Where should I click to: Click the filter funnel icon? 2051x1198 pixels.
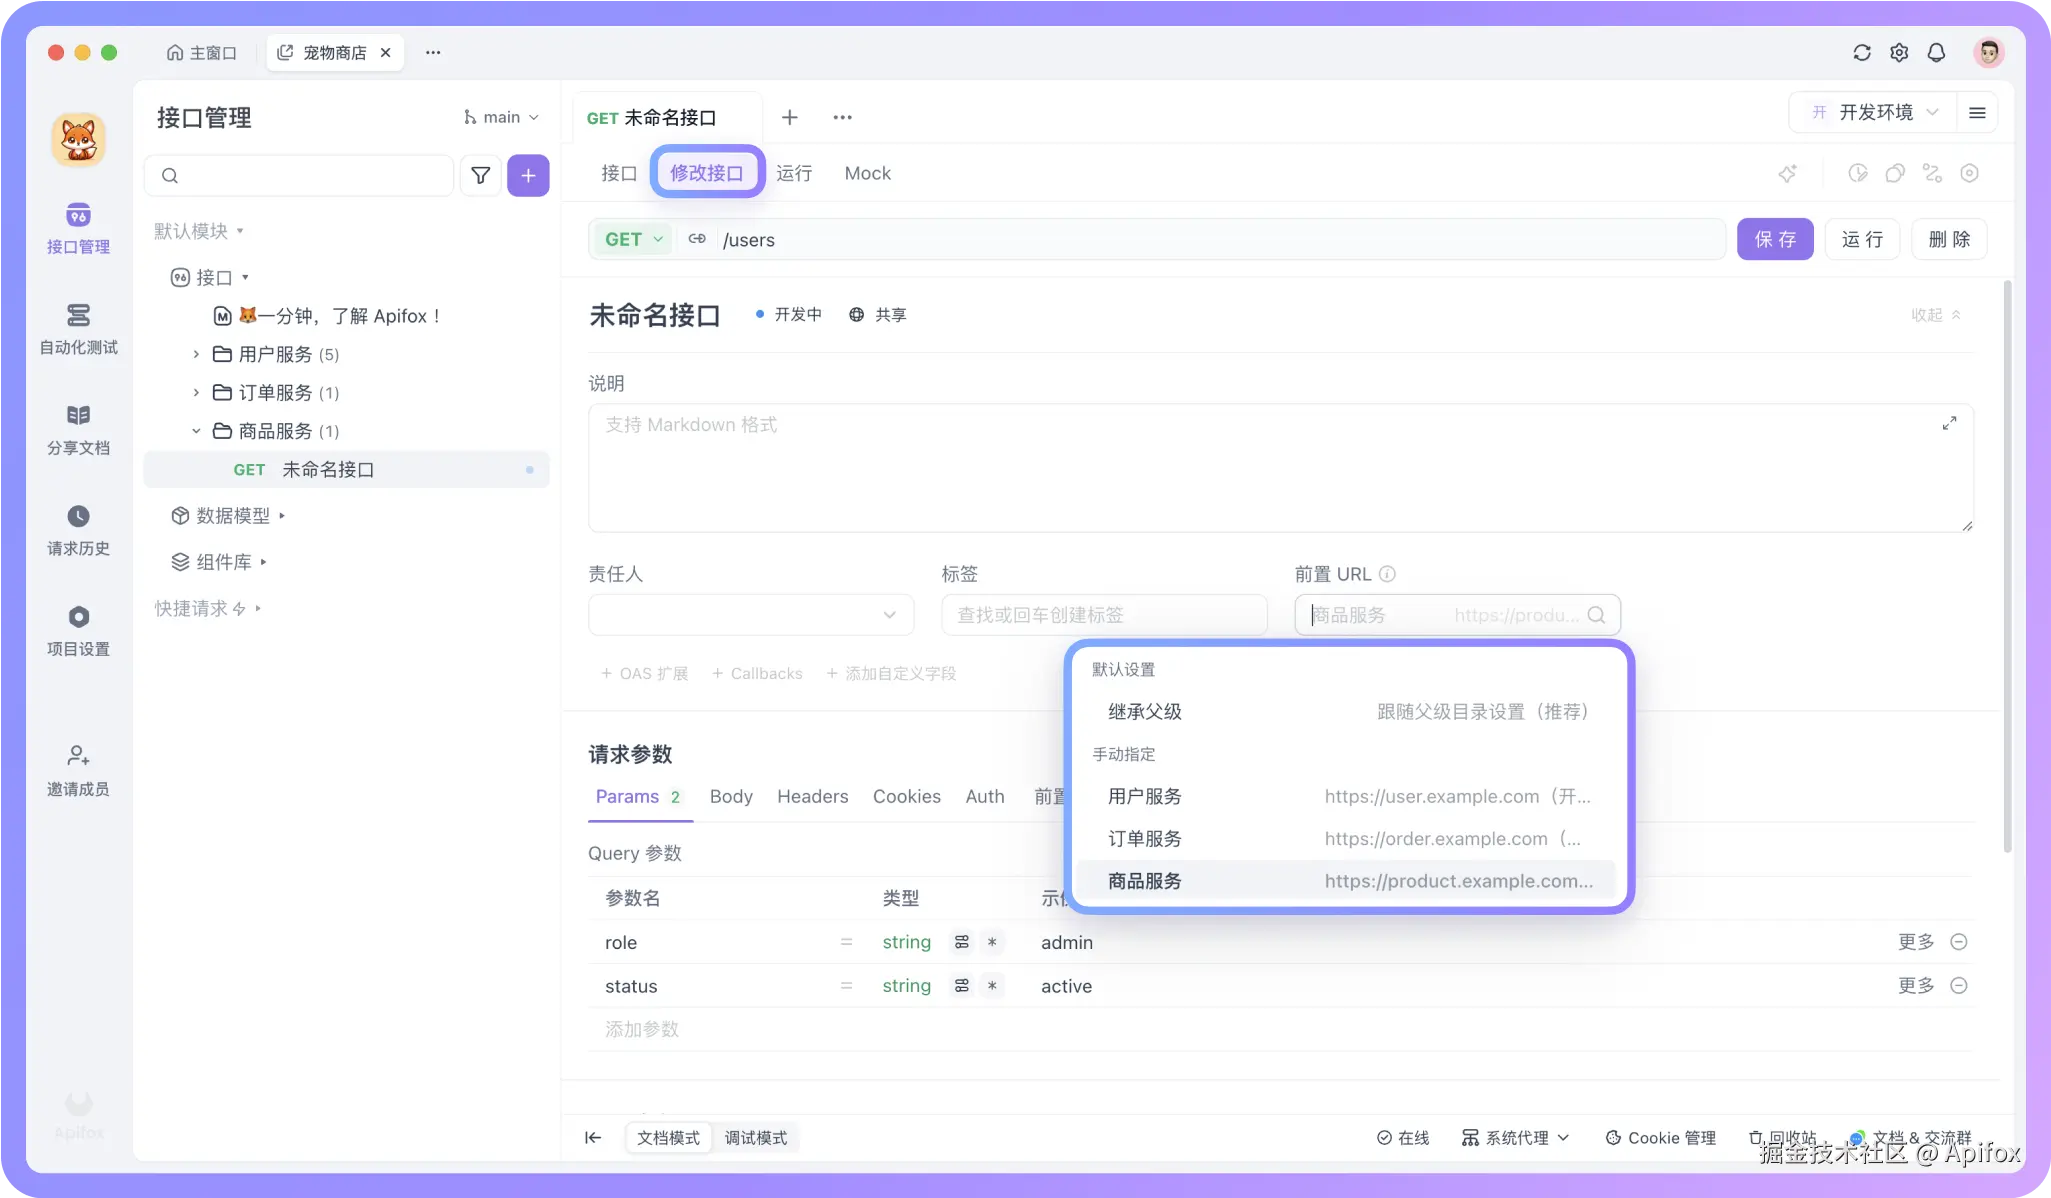pos(480,176)
